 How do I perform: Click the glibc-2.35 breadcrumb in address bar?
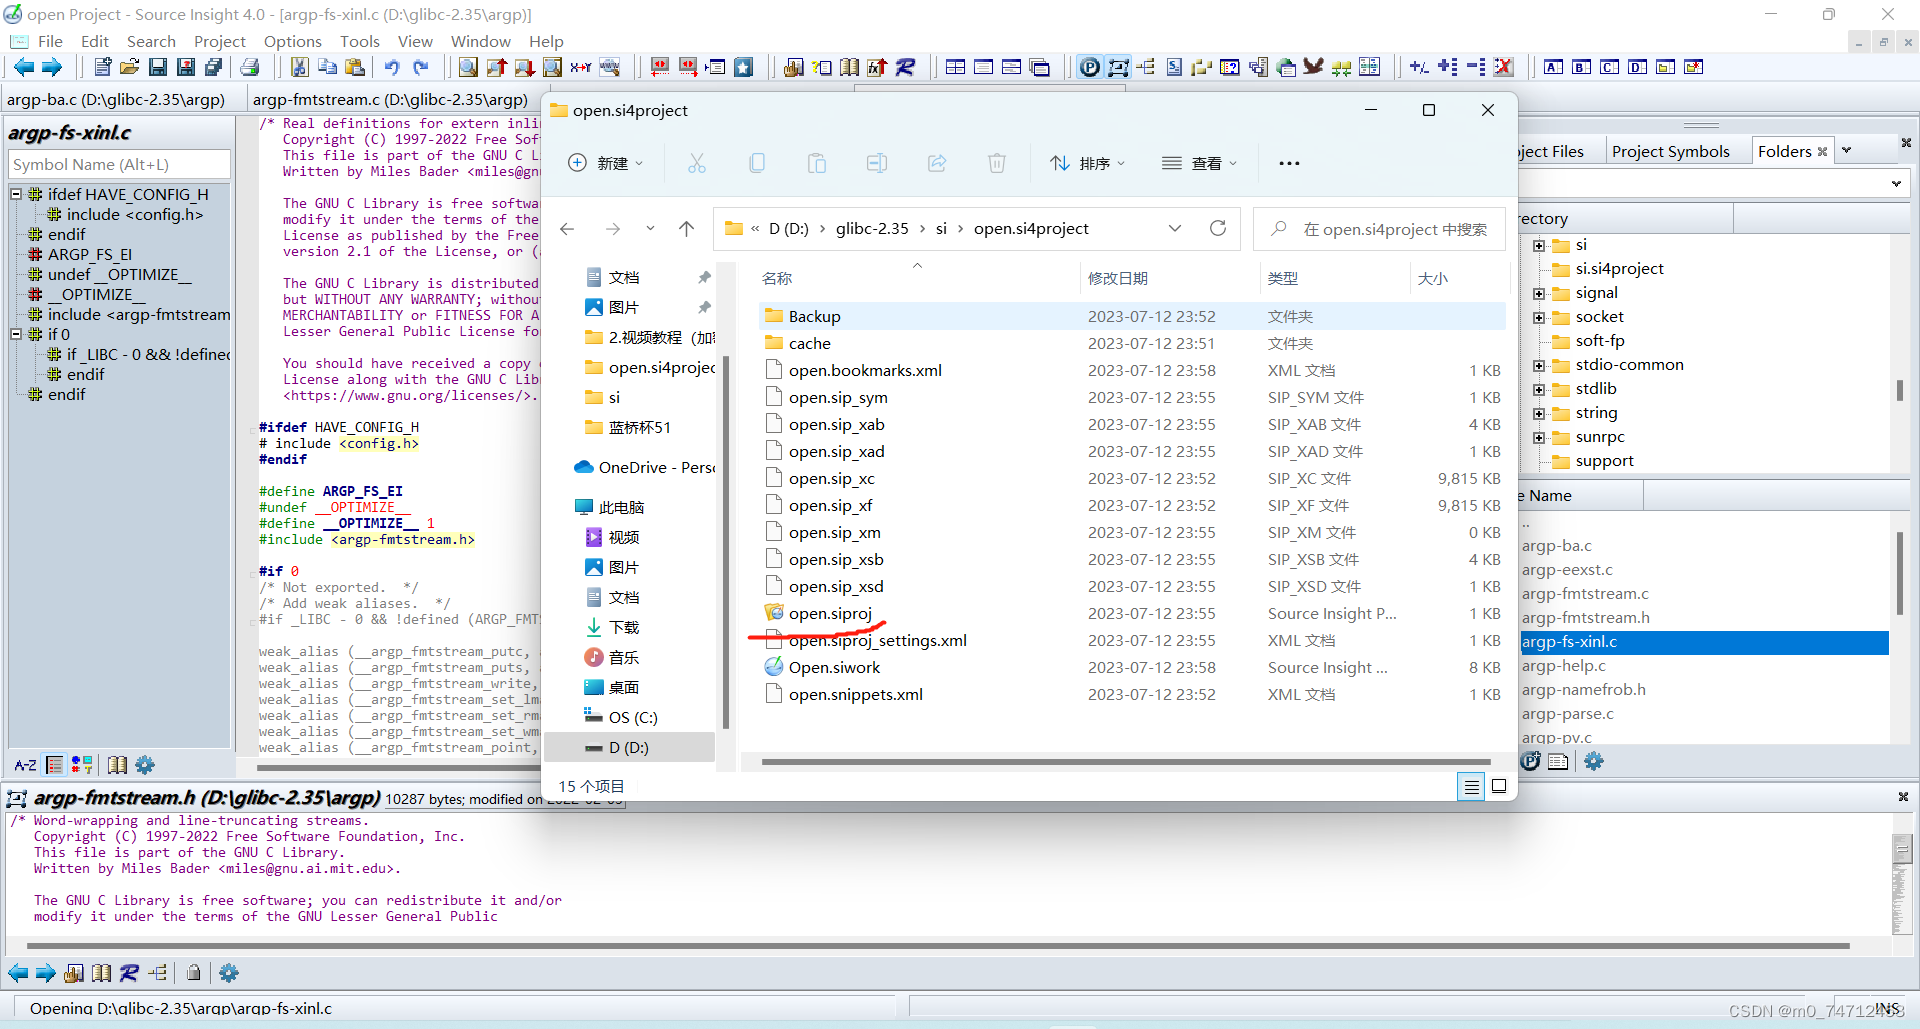(872, 228)
